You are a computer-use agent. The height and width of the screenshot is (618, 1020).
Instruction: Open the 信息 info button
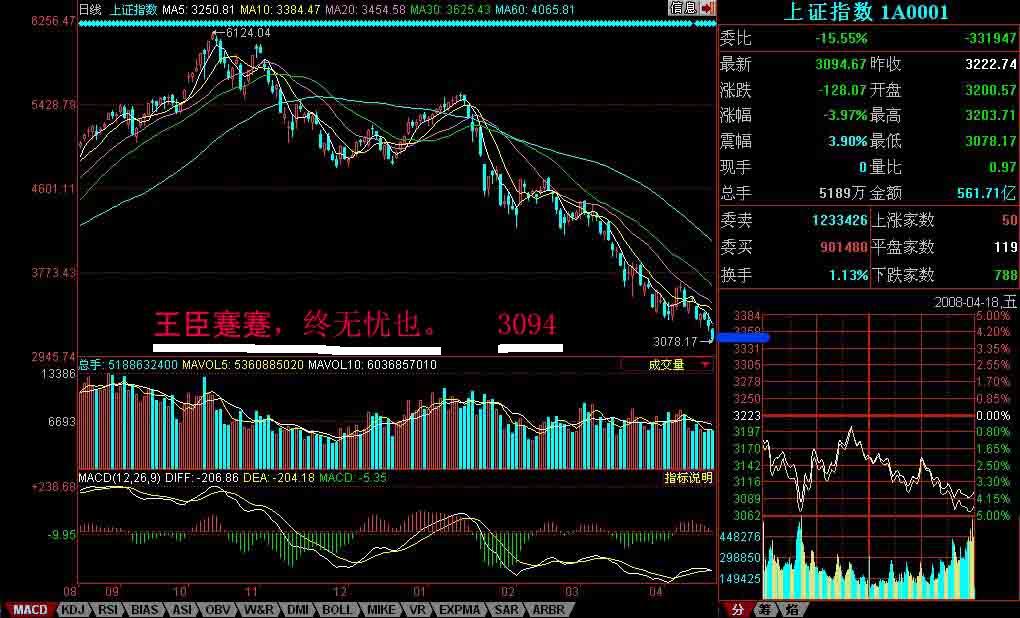684,8
